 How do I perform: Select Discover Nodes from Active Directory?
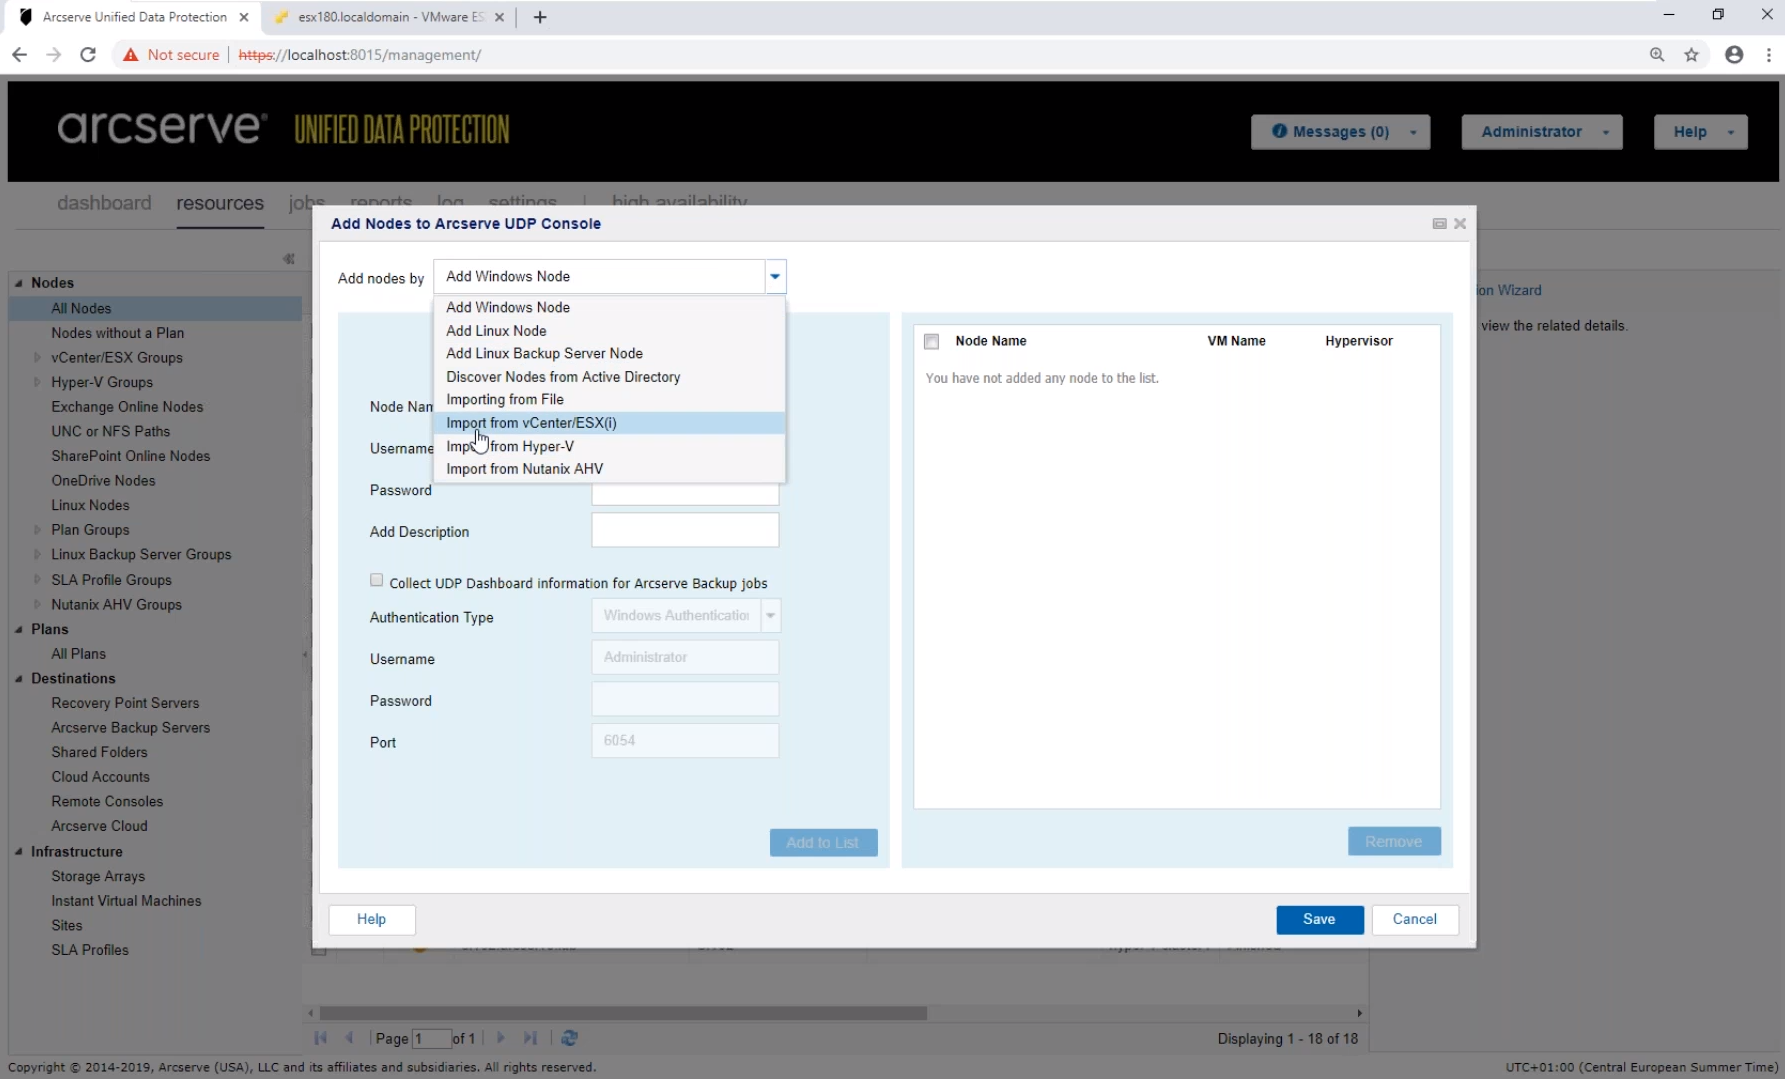(x=609, y=377)
